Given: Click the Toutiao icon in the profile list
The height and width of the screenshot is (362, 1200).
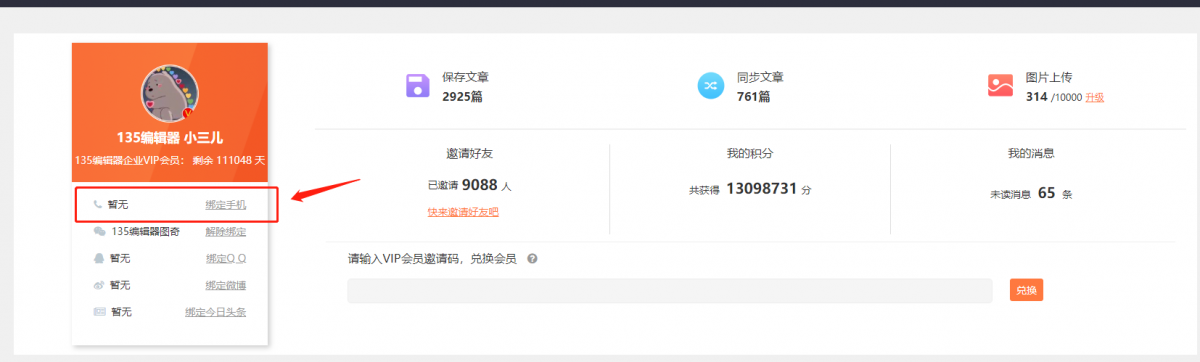Looking at the screenshot, I should [x=99, y=312].
